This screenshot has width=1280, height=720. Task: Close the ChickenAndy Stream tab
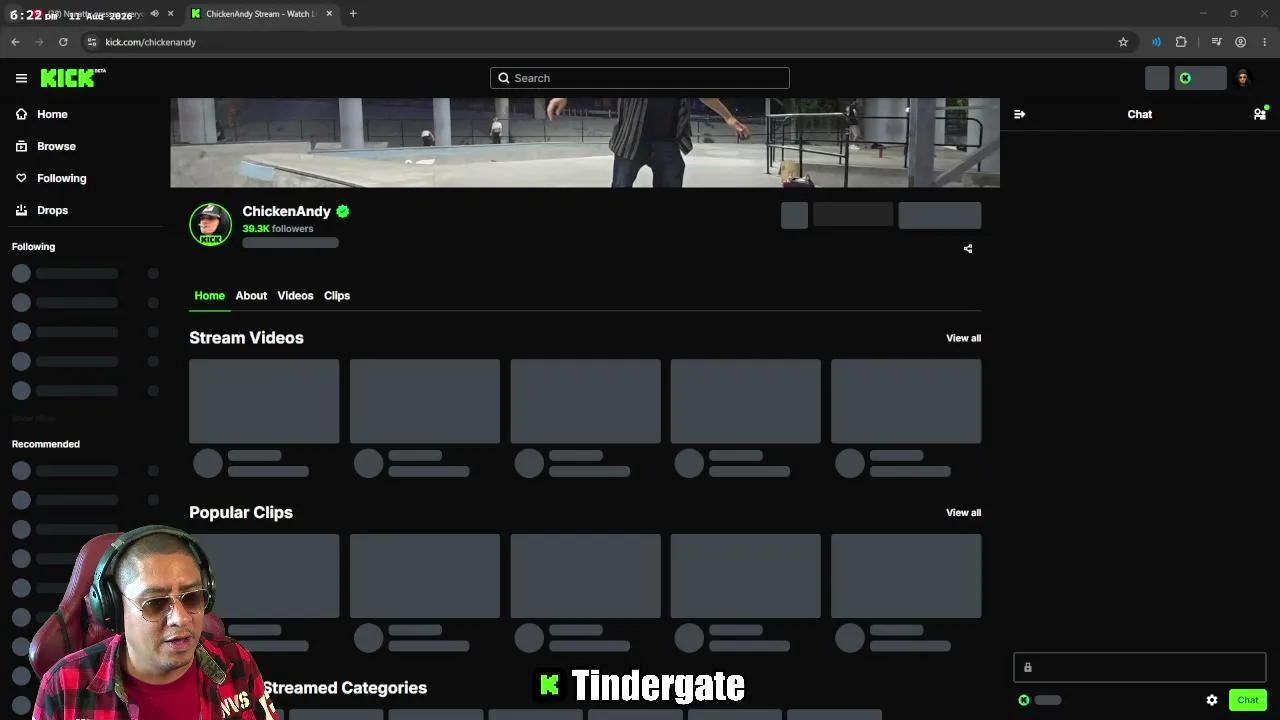click(329, 14)
